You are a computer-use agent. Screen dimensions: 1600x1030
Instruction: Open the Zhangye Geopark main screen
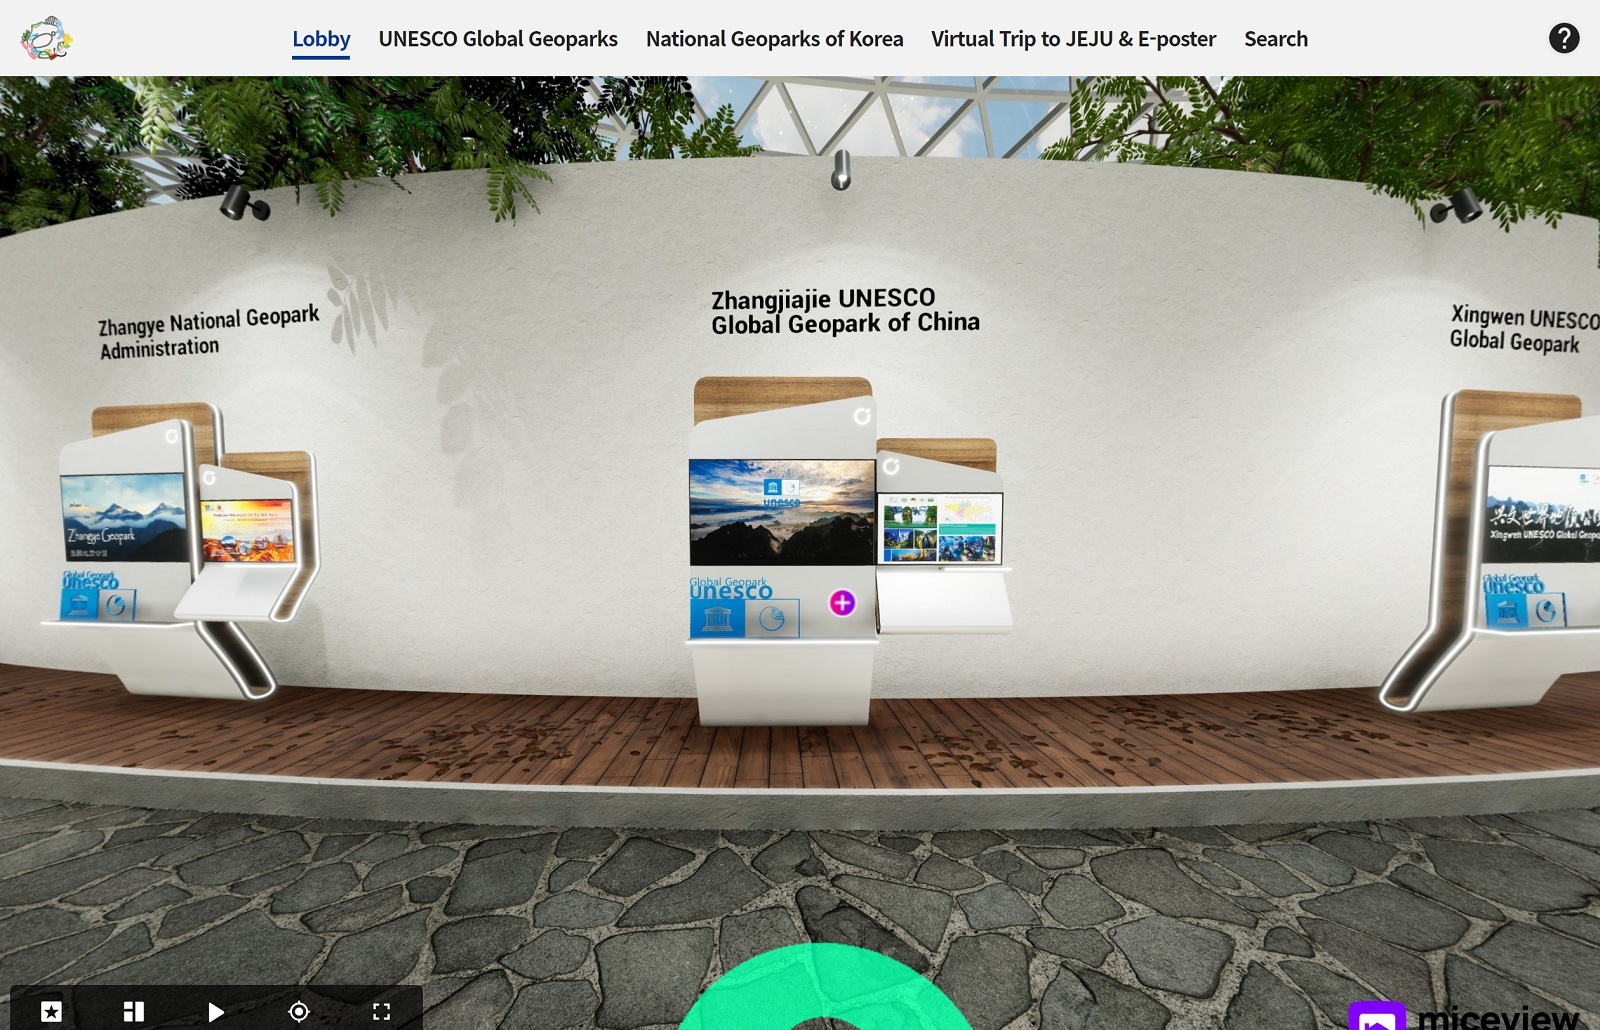123,518
